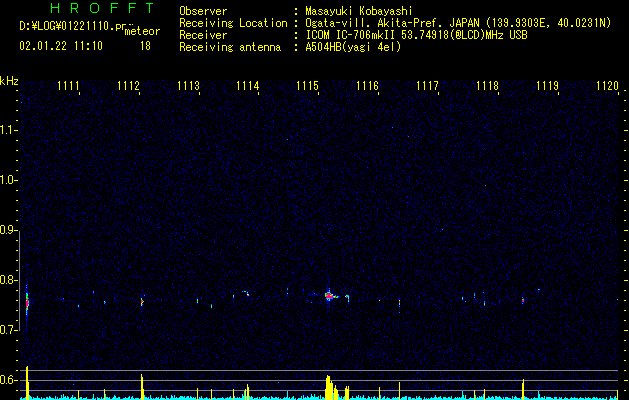Click the HROFFT title text
The width and height of the screenshot is (629, 400).
[x=102, y=8]
